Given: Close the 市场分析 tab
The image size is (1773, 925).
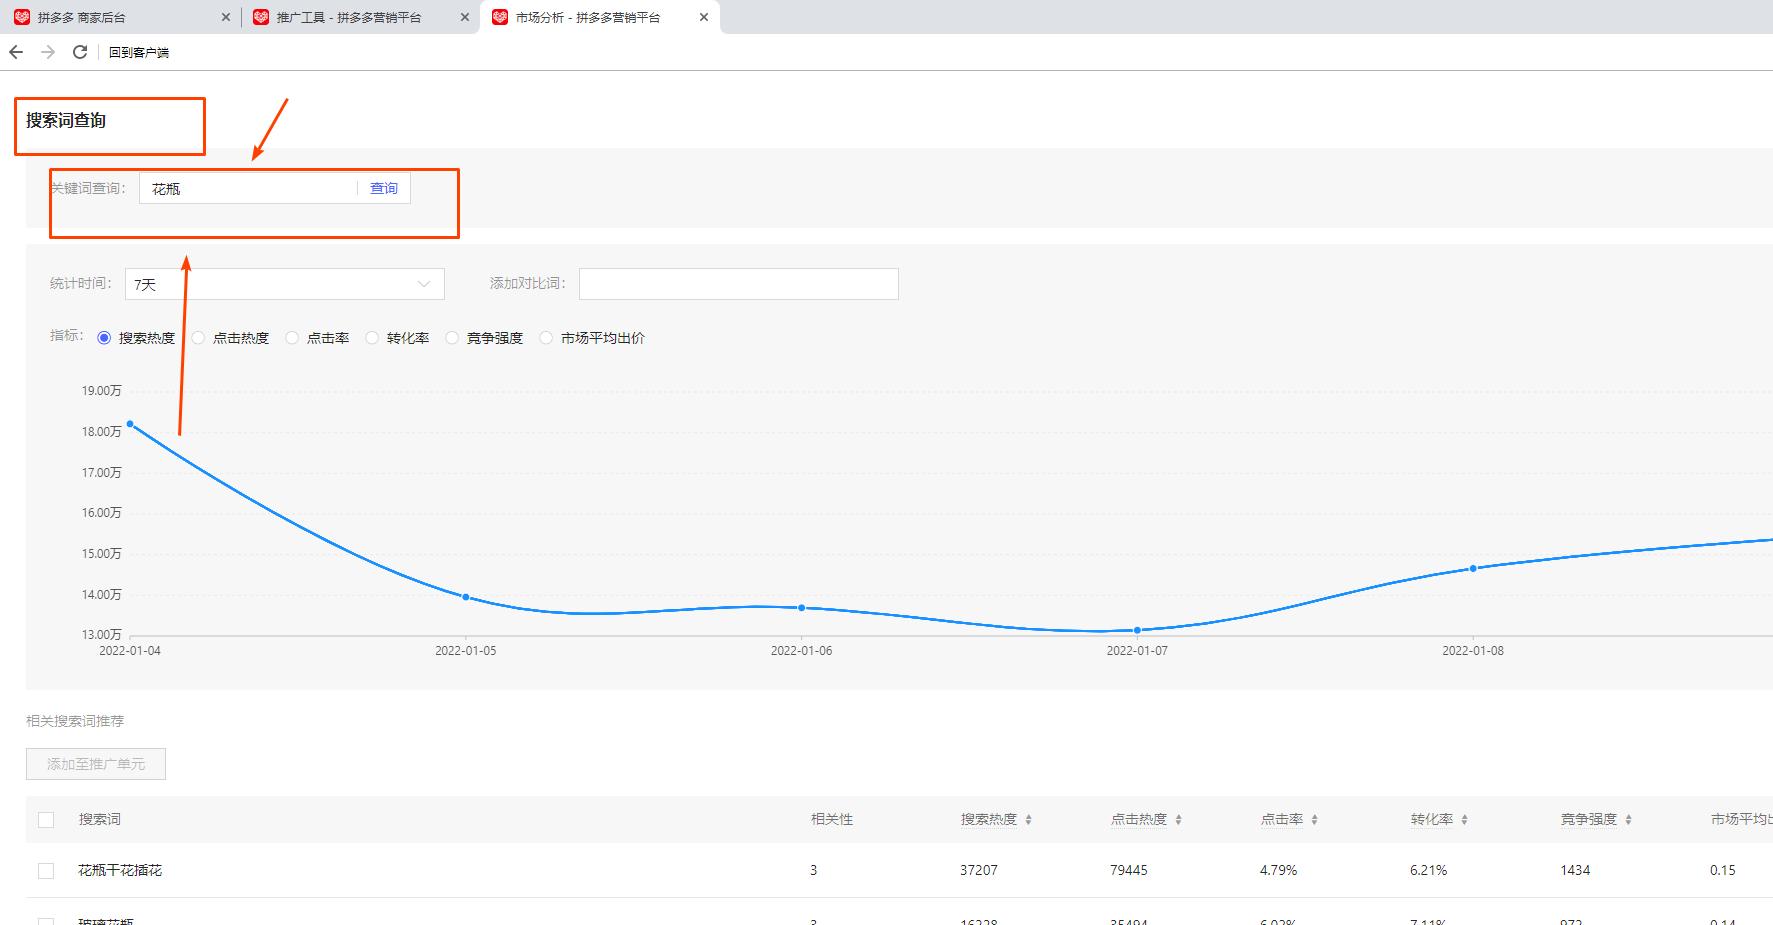Looking at the screenshot, I should pyautogui.click(x=704, y=17).
